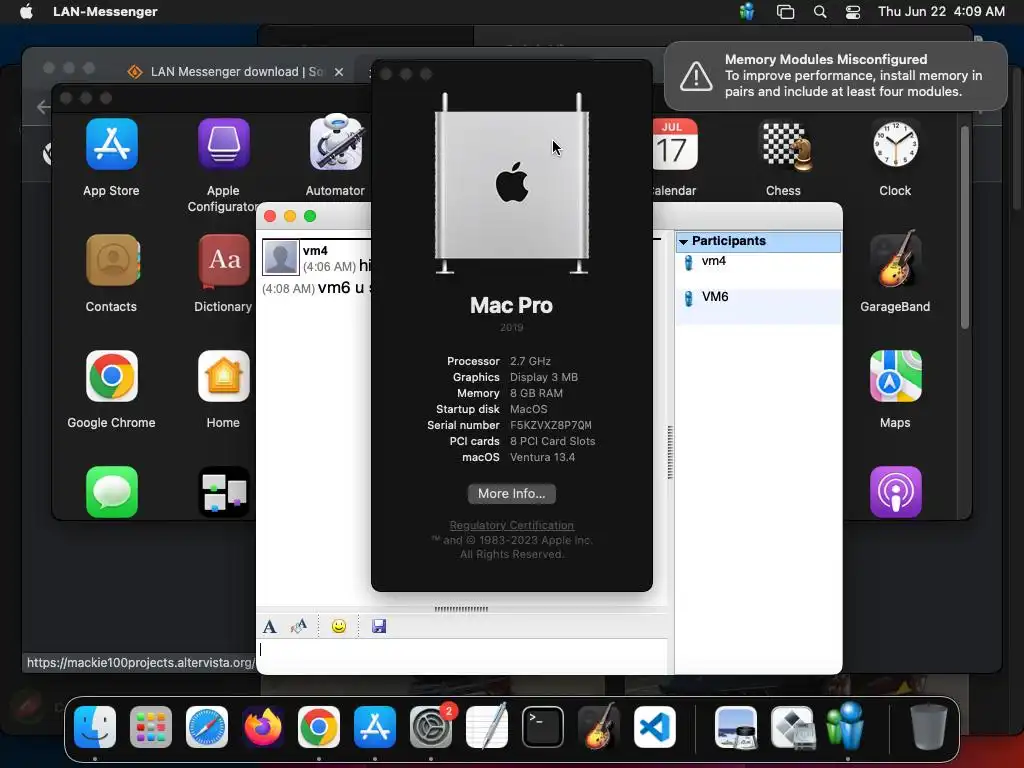Open App Store from the Dock

375,727
